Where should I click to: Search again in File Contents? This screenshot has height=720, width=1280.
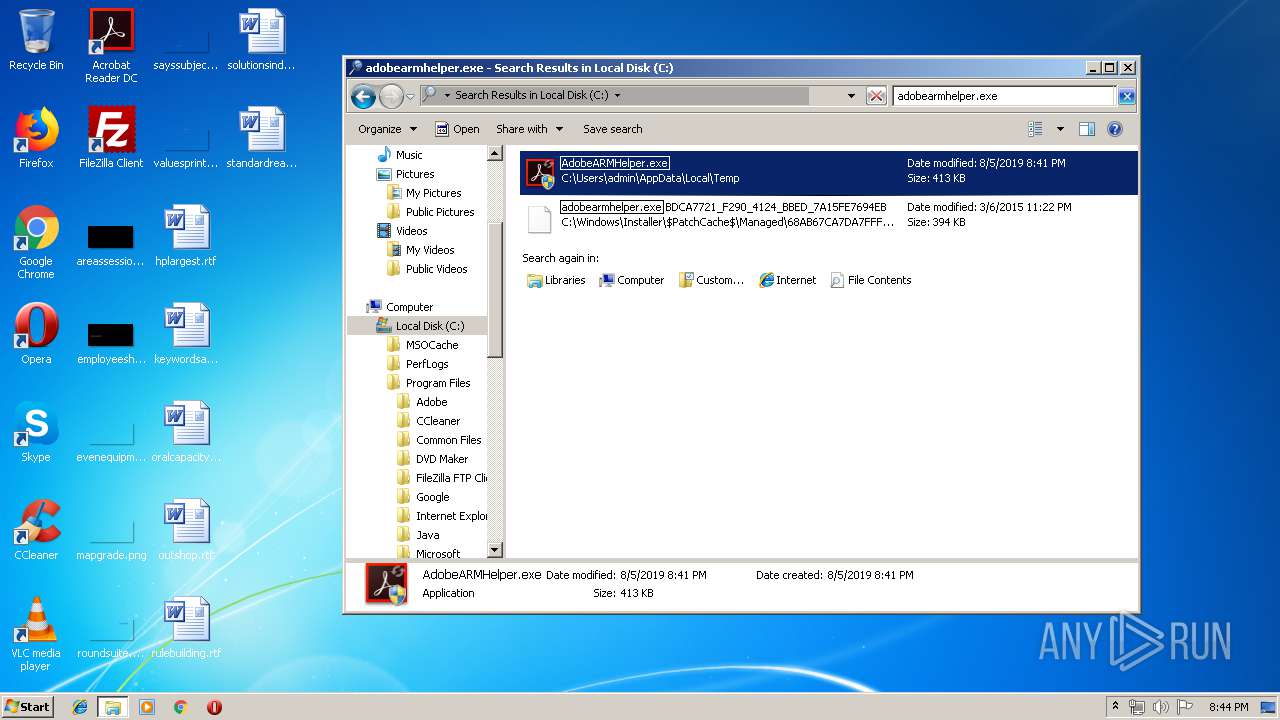click(x=870, y=280)
